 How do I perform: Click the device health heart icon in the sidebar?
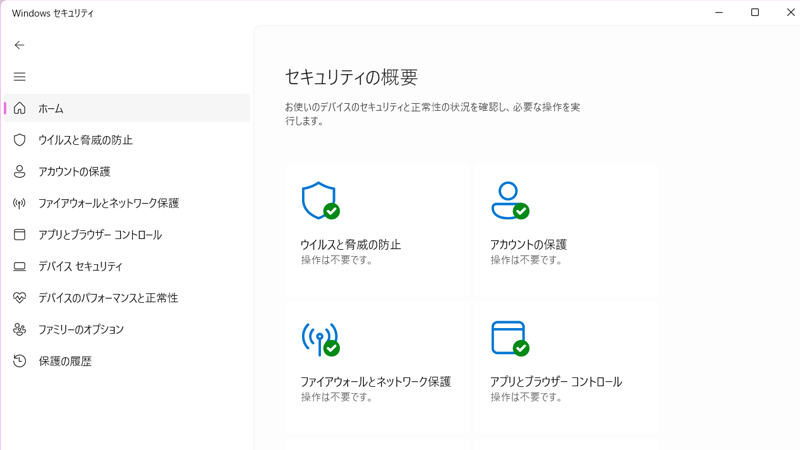click(19, 297)
